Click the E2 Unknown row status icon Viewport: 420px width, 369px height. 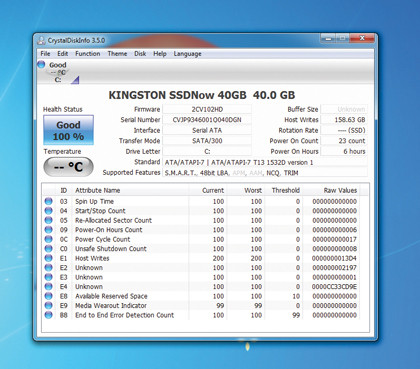tap(49, 267)
